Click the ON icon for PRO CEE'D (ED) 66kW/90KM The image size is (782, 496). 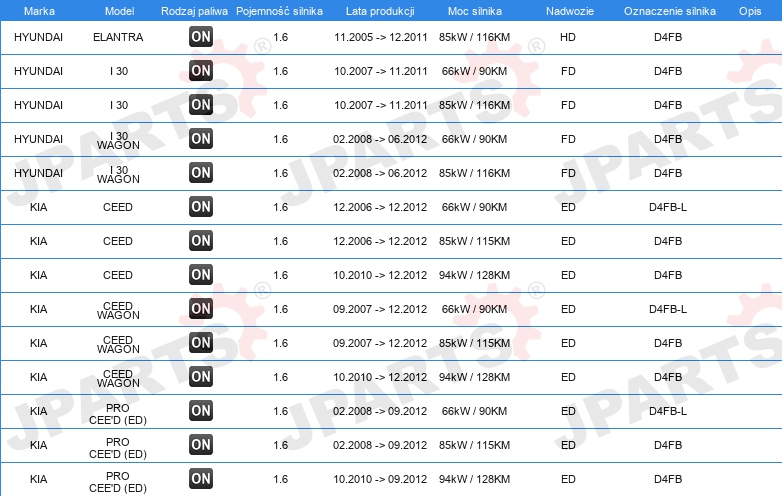pyautogui.click(x=201, y=411)
